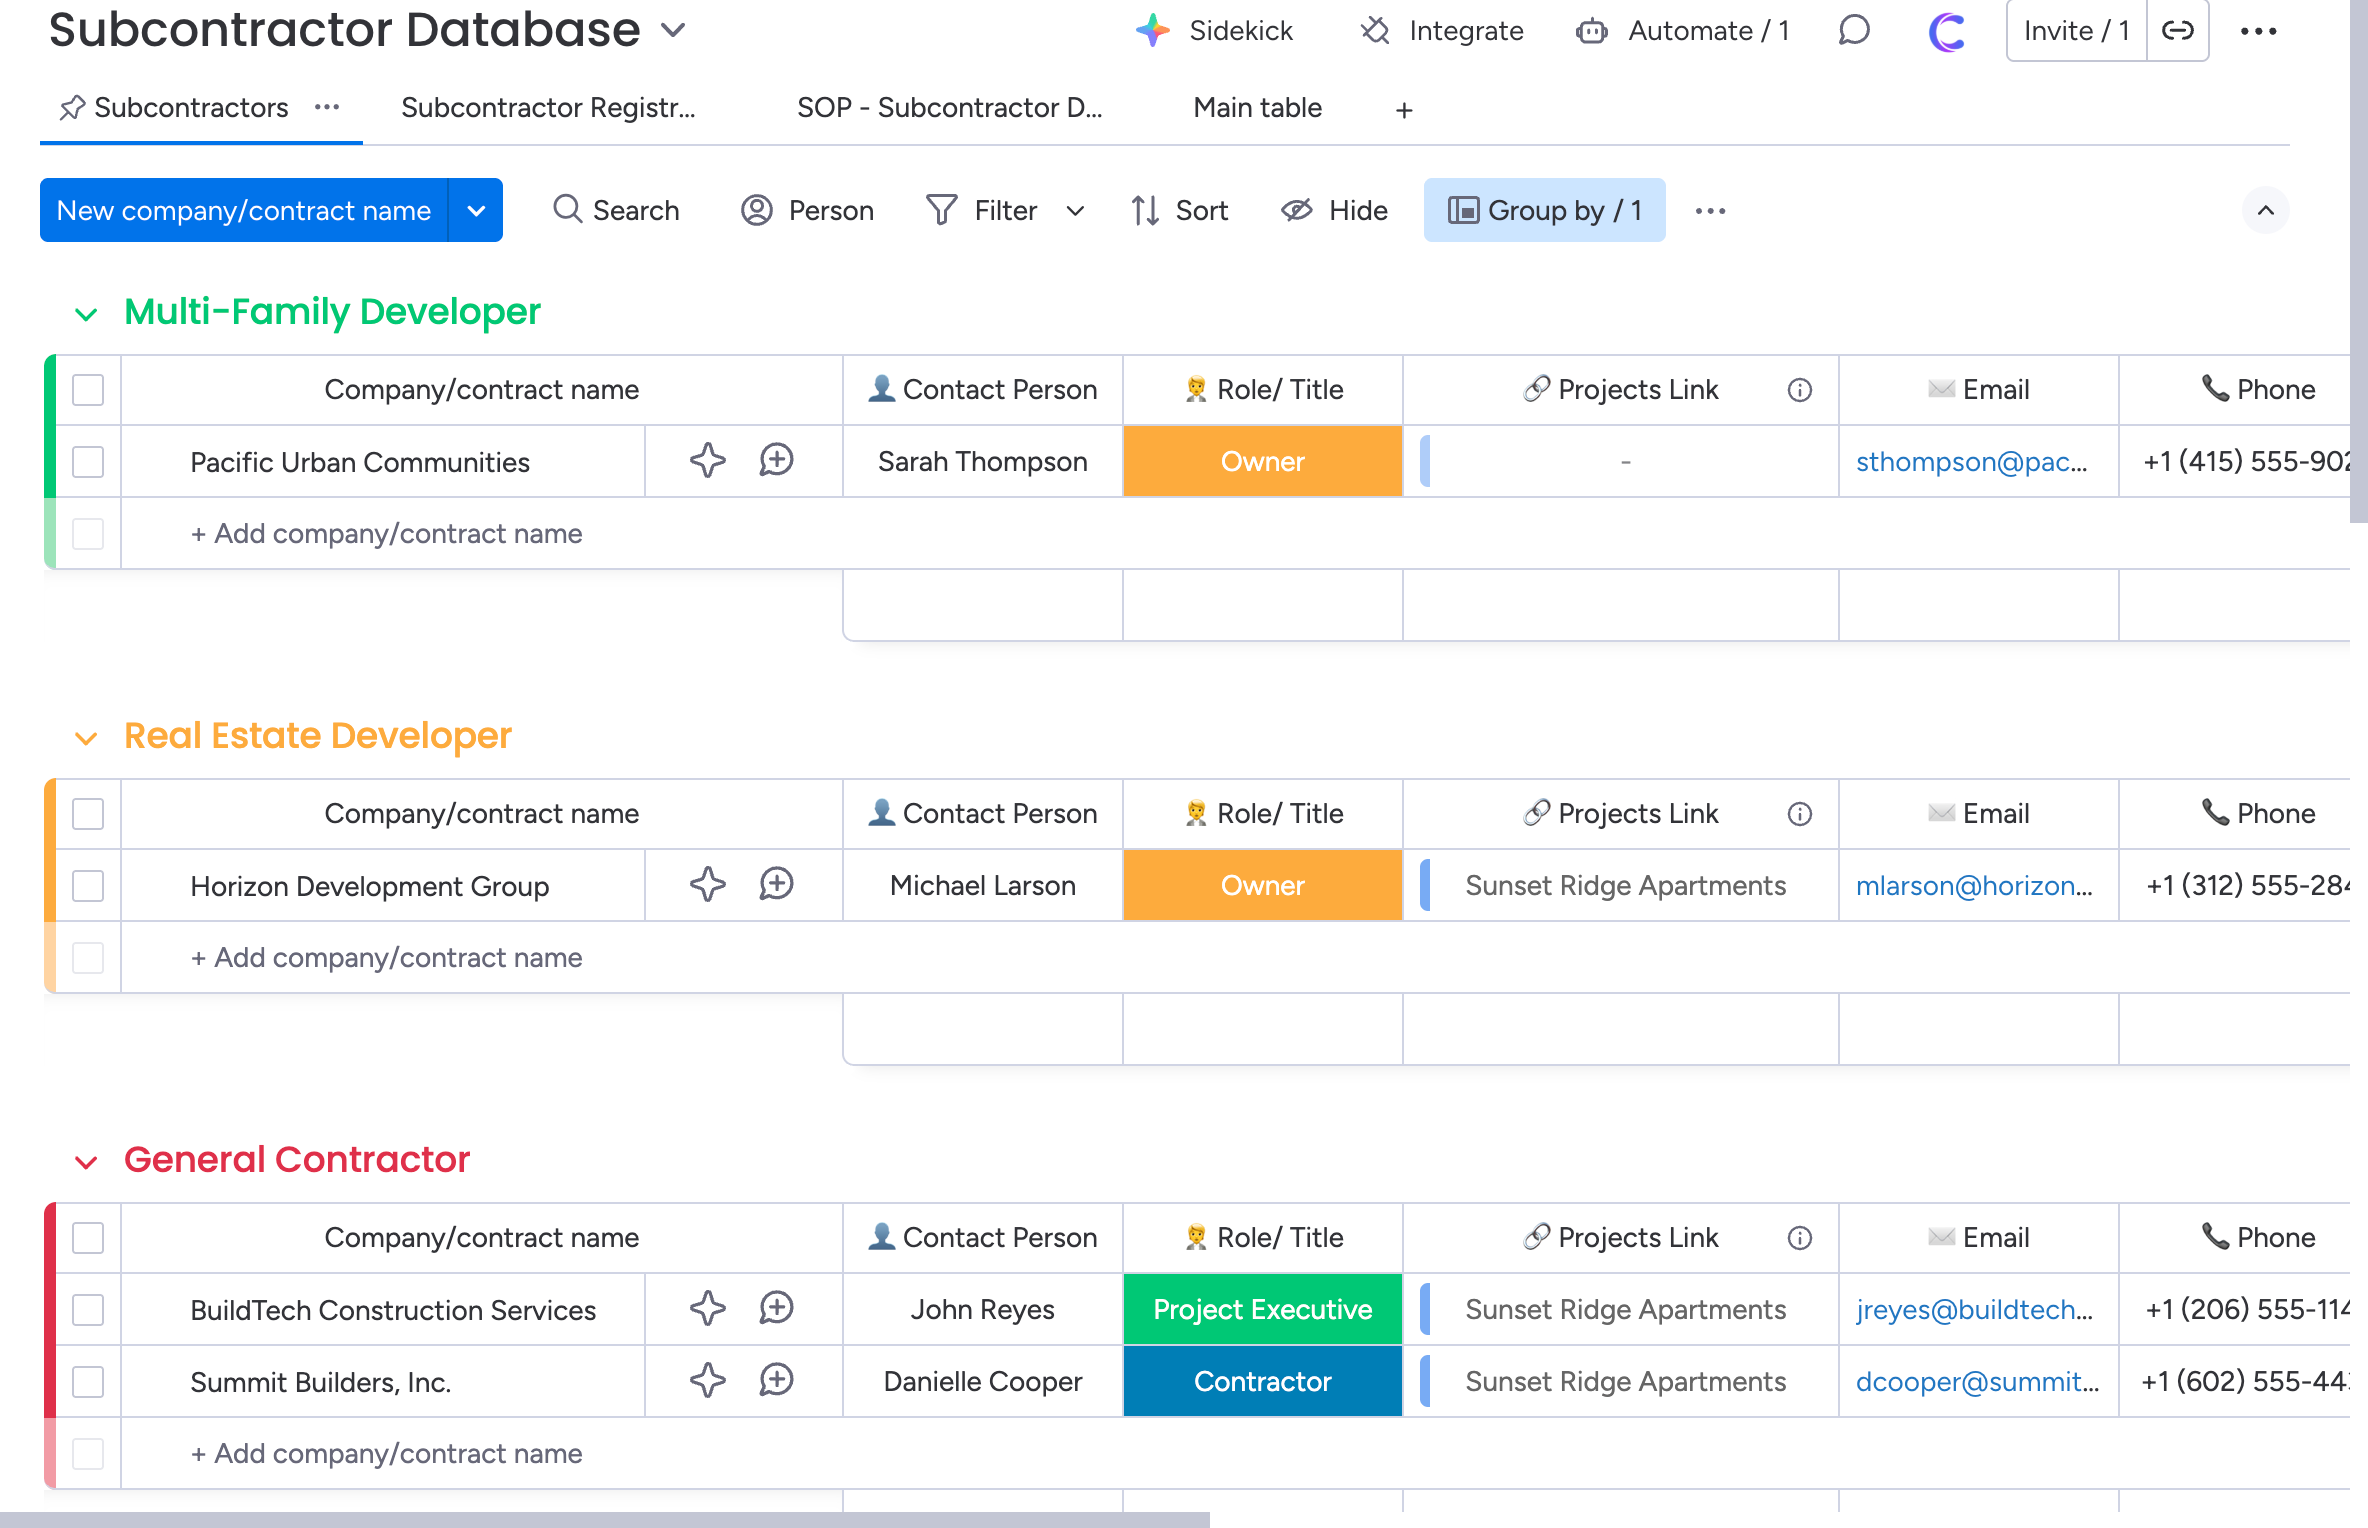Click the Group by button
This screenshot has height=1528, width=2368.
pyautogui.click(x=1544, y=210)
